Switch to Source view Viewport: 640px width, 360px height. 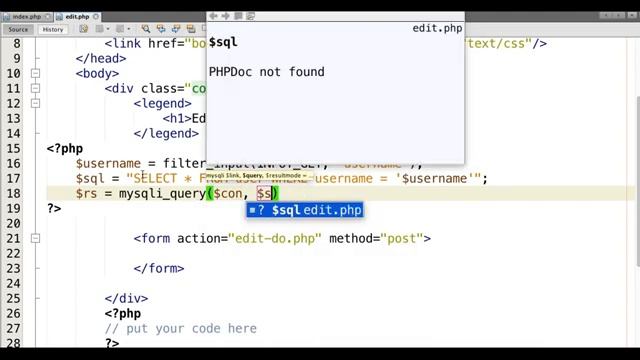pos(18,29)
